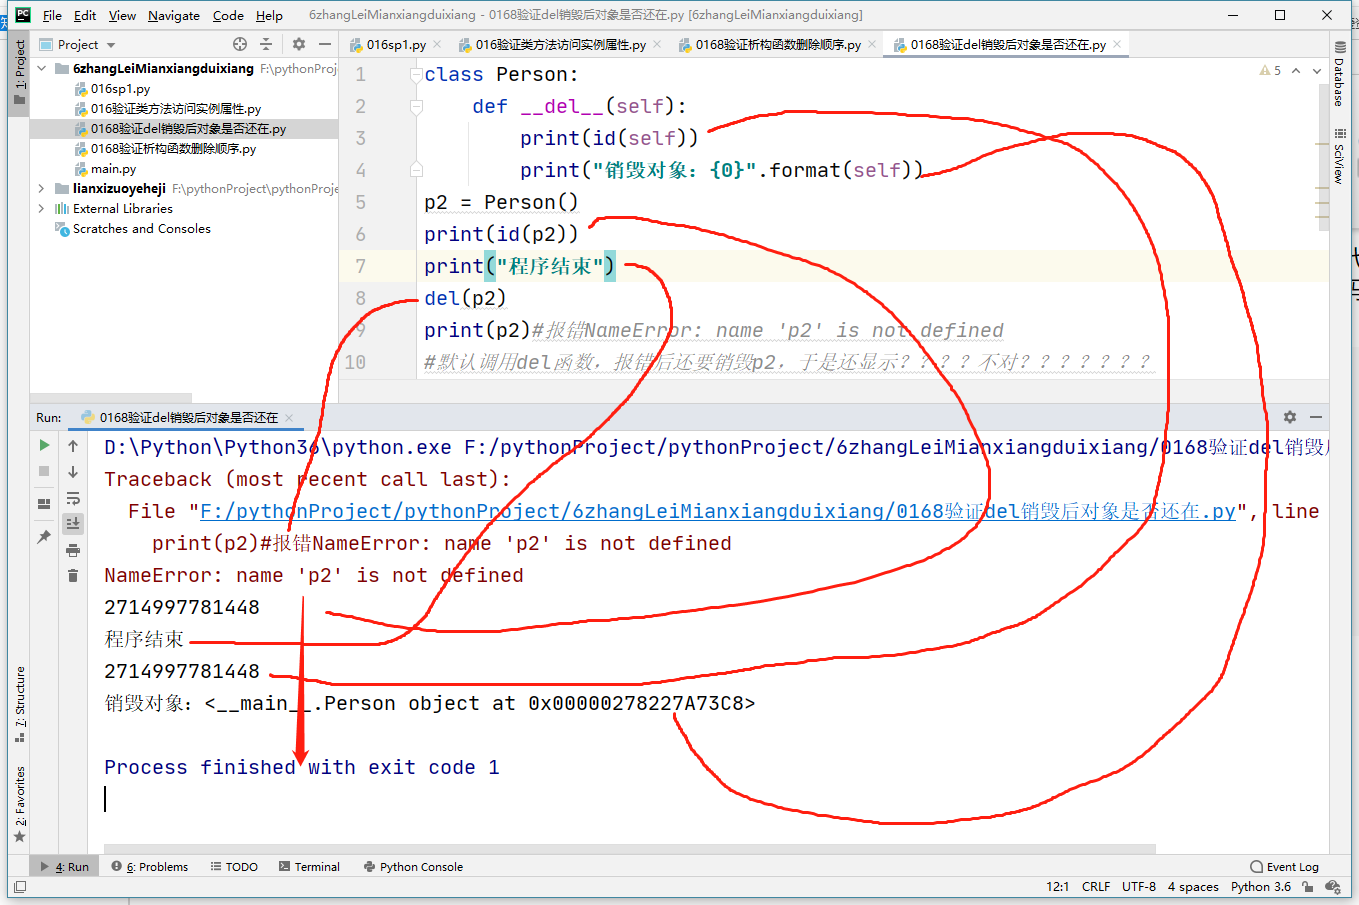Click the locate-file target icon in Project header

click(x=240, y=44)
